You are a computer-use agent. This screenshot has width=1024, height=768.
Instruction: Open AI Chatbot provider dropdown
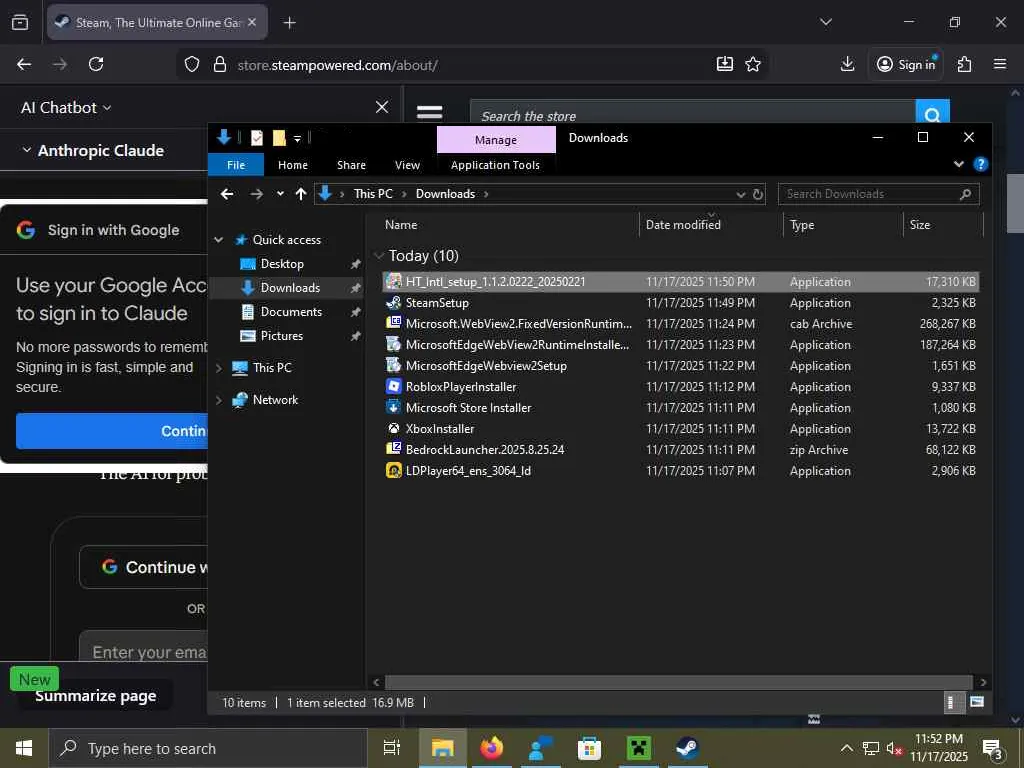click(66, 108)
